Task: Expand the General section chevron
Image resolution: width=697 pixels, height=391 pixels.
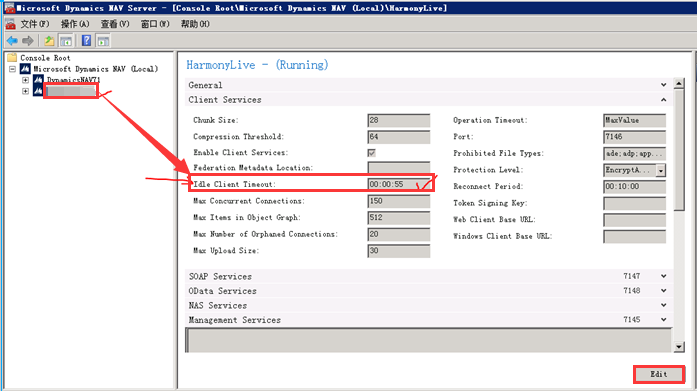Action: (664, 85)
